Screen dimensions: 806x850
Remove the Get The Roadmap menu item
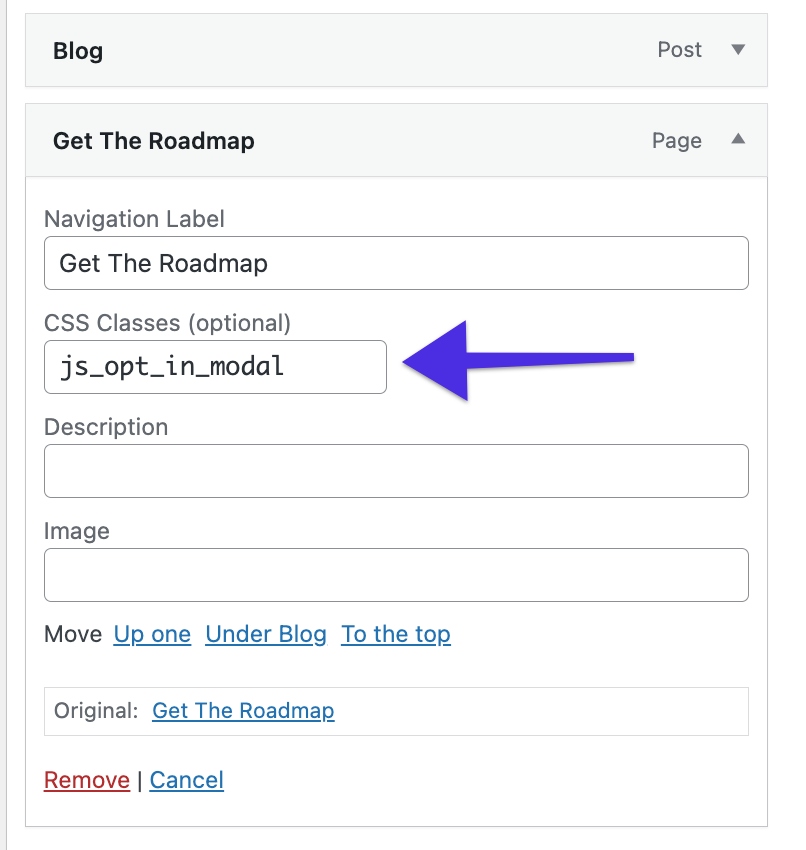(x=86, y=780)
